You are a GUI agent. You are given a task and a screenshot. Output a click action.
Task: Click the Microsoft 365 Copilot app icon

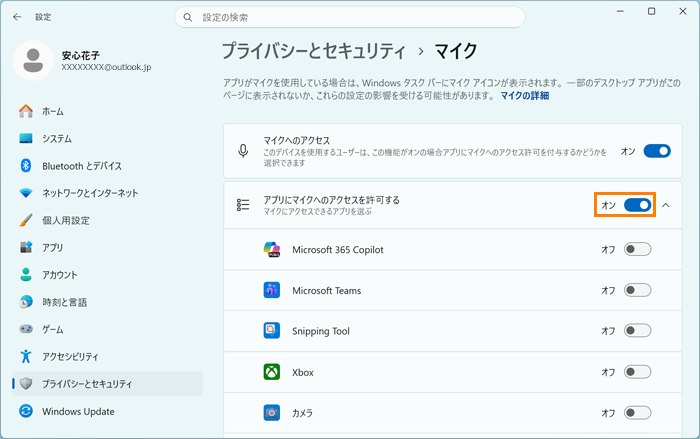pyautogui.click(x=271, y=249)
